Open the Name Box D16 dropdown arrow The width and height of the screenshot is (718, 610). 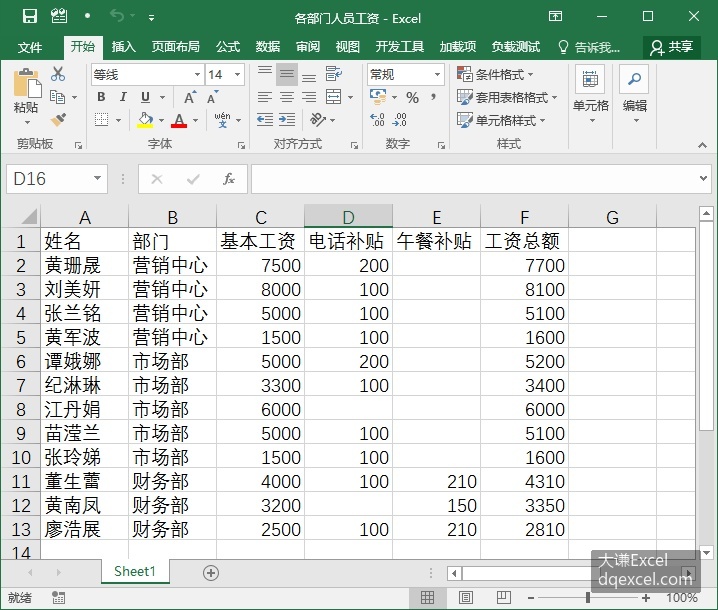click(x=98, y=178)
